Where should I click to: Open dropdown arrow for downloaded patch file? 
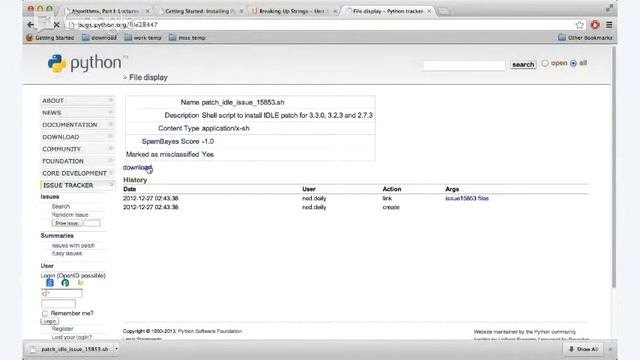click(x=116, y=349)
